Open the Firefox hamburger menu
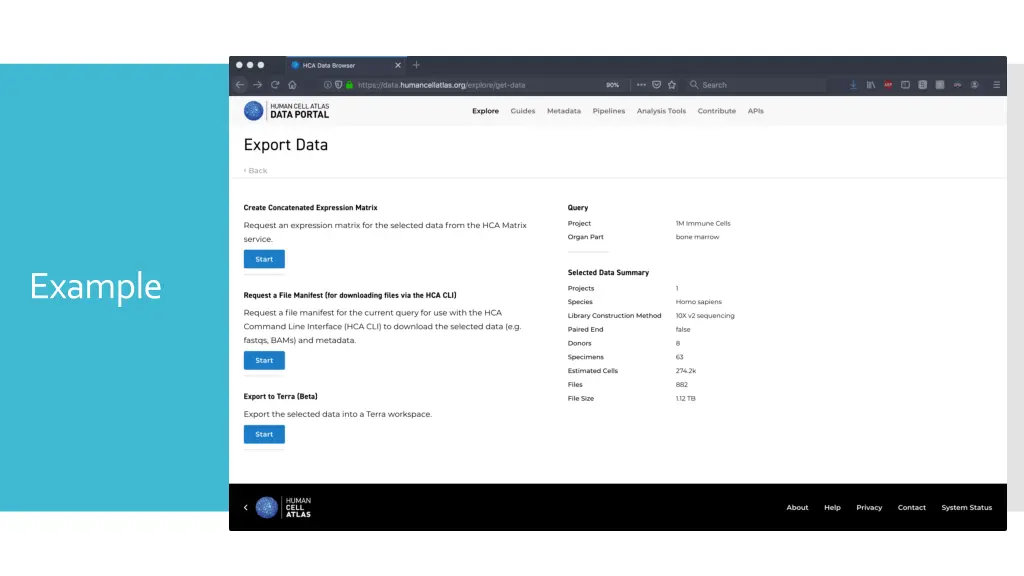The width and height of the screenshot is (1024, 576). point(996,85)
